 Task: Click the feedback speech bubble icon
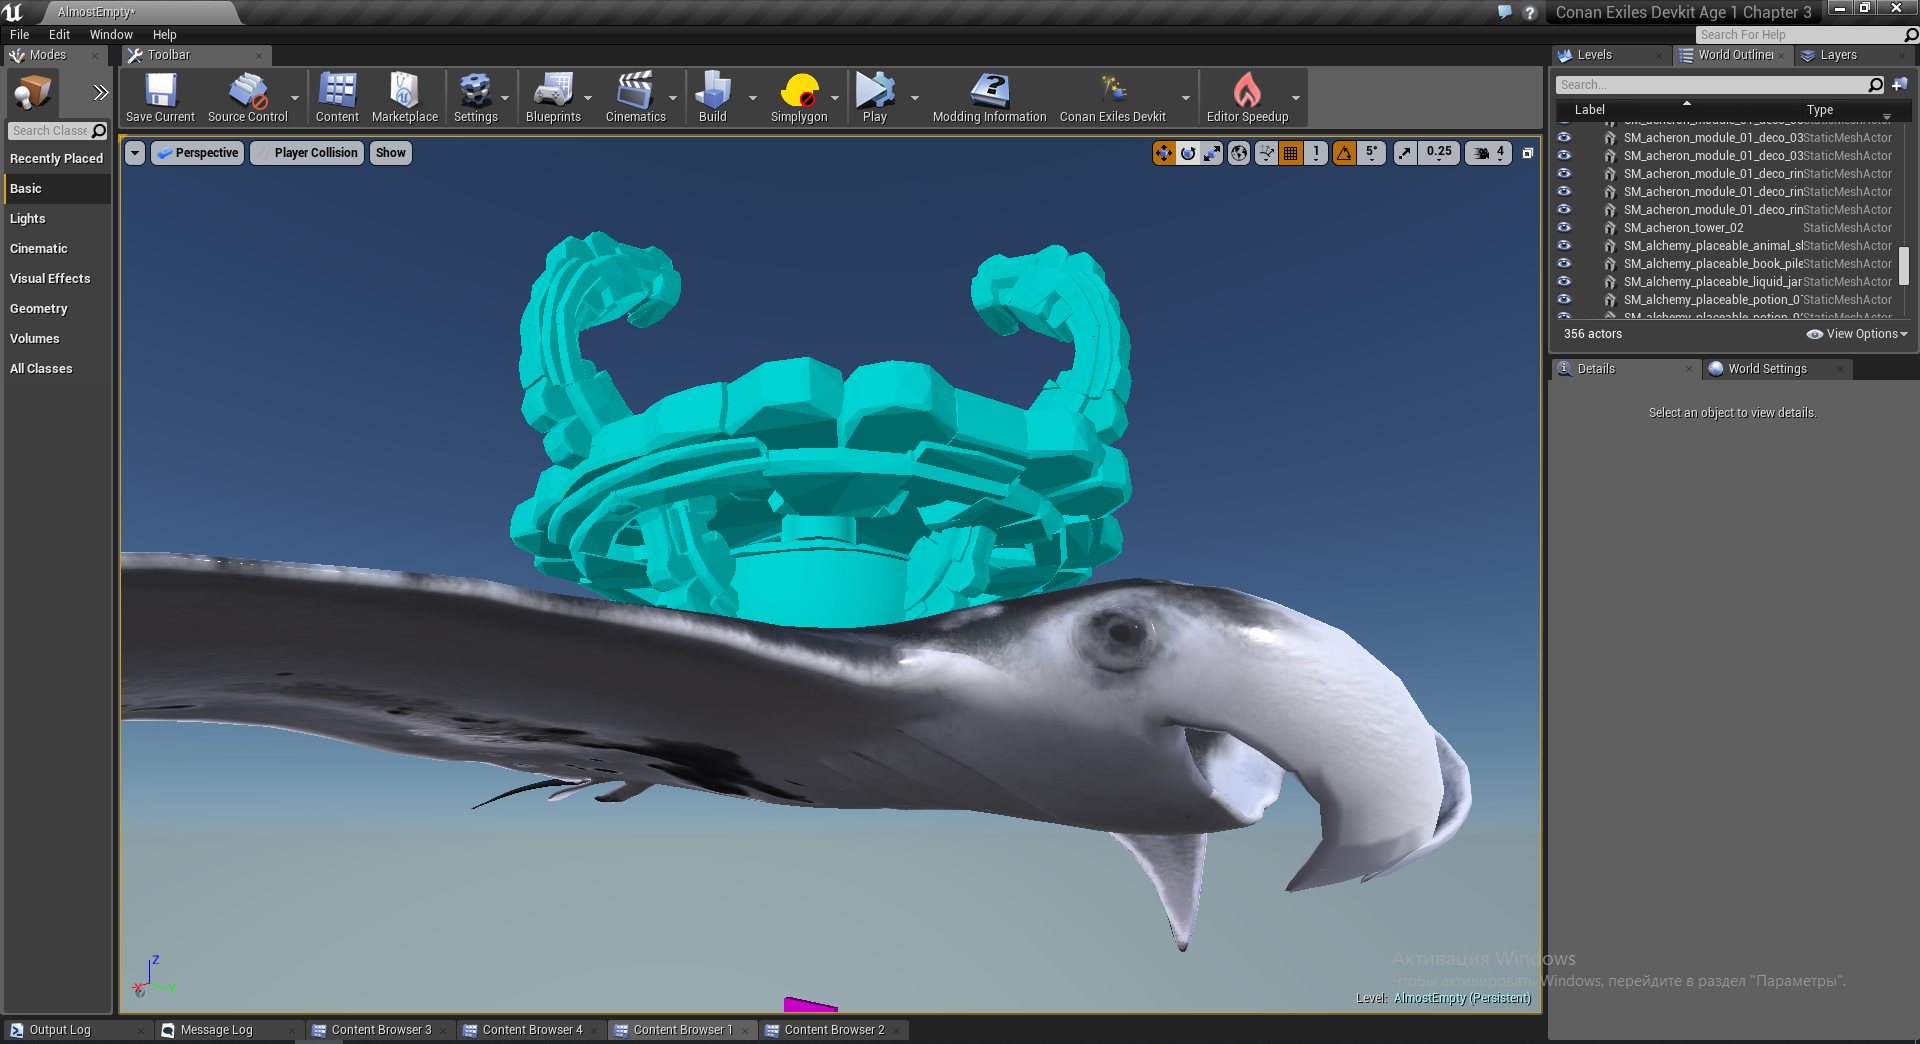pyautogui.click(x=1505, y=12)
